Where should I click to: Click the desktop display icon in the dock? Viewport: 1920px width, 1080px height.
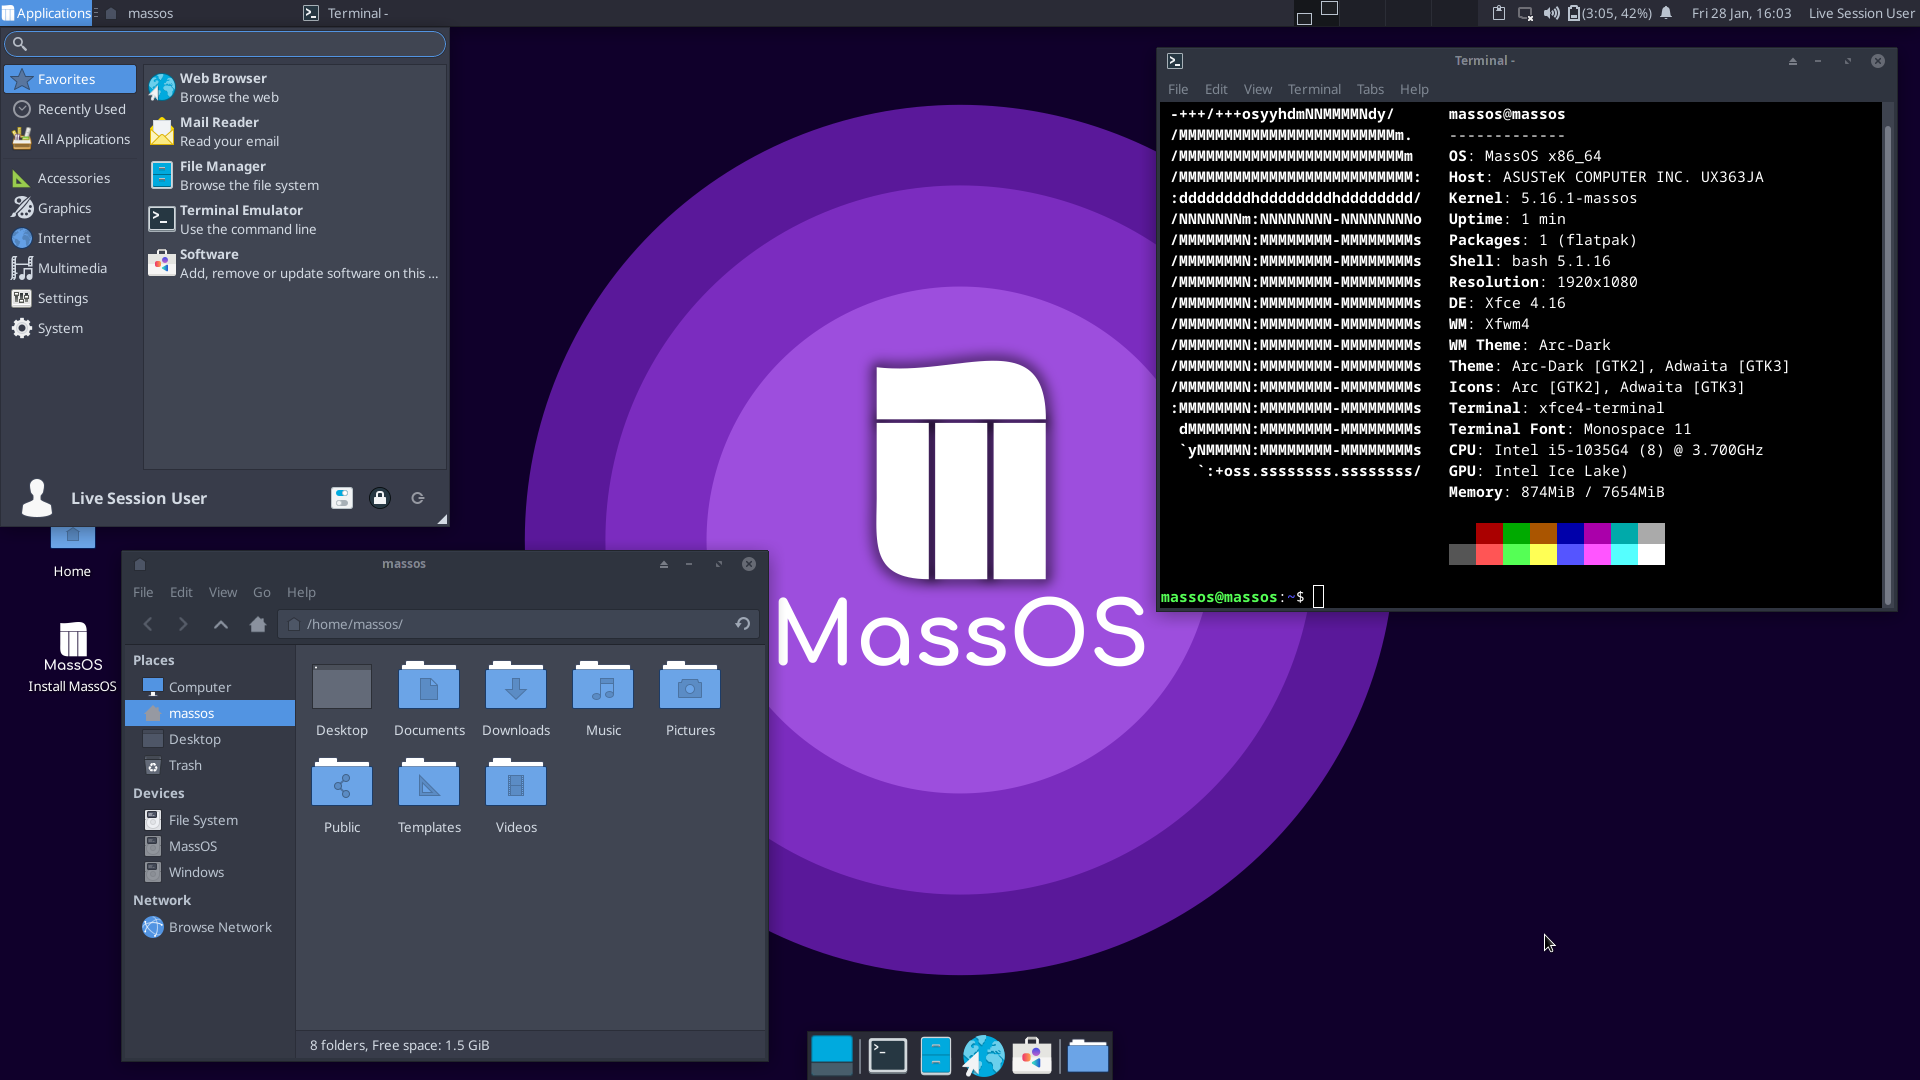pos(832,1055)
